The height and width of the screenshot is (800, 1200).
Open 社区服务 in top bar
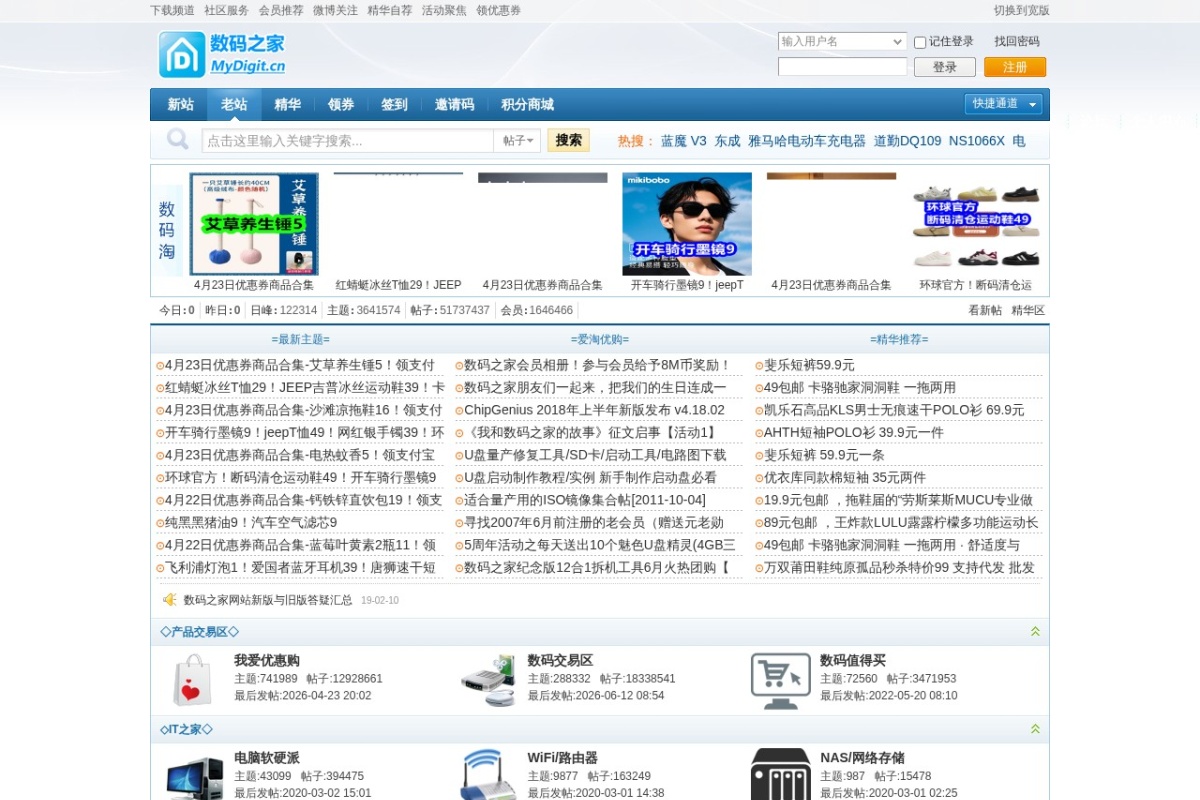[x=226, y=11]
